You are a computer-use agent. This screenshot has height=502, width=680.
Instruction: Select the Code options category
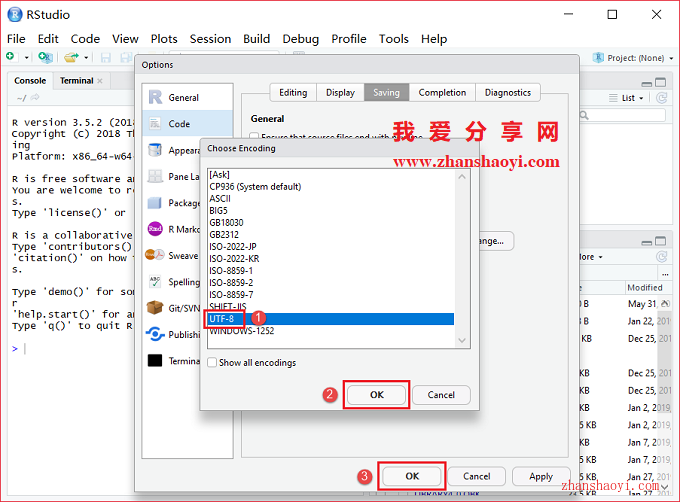(x=188, y=124)
